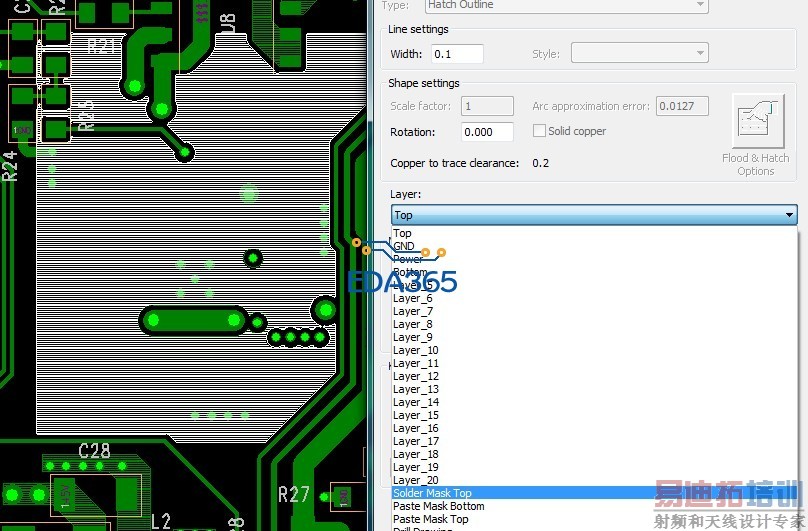The height and width of the screenshot is (531, 808).
Task: Toggle the Solid copper checkbox
Action: pyautogui.click(x=540, y=131)
